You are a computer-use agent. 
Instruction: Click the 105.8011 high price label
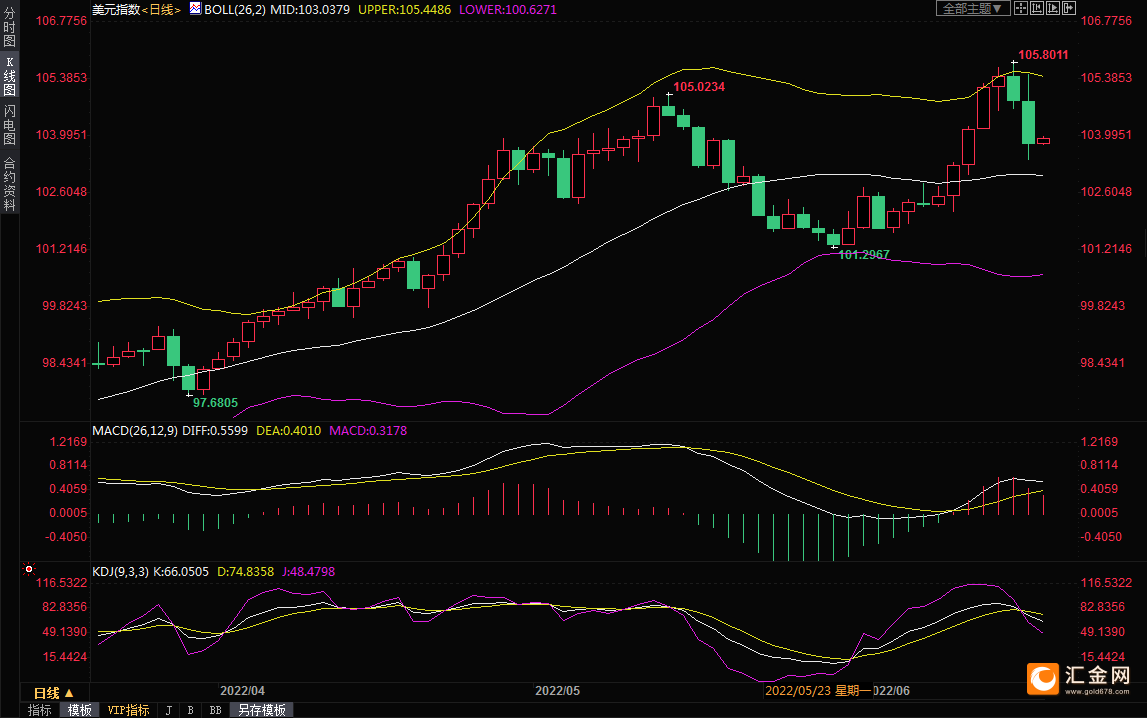tap(1043, 55)
